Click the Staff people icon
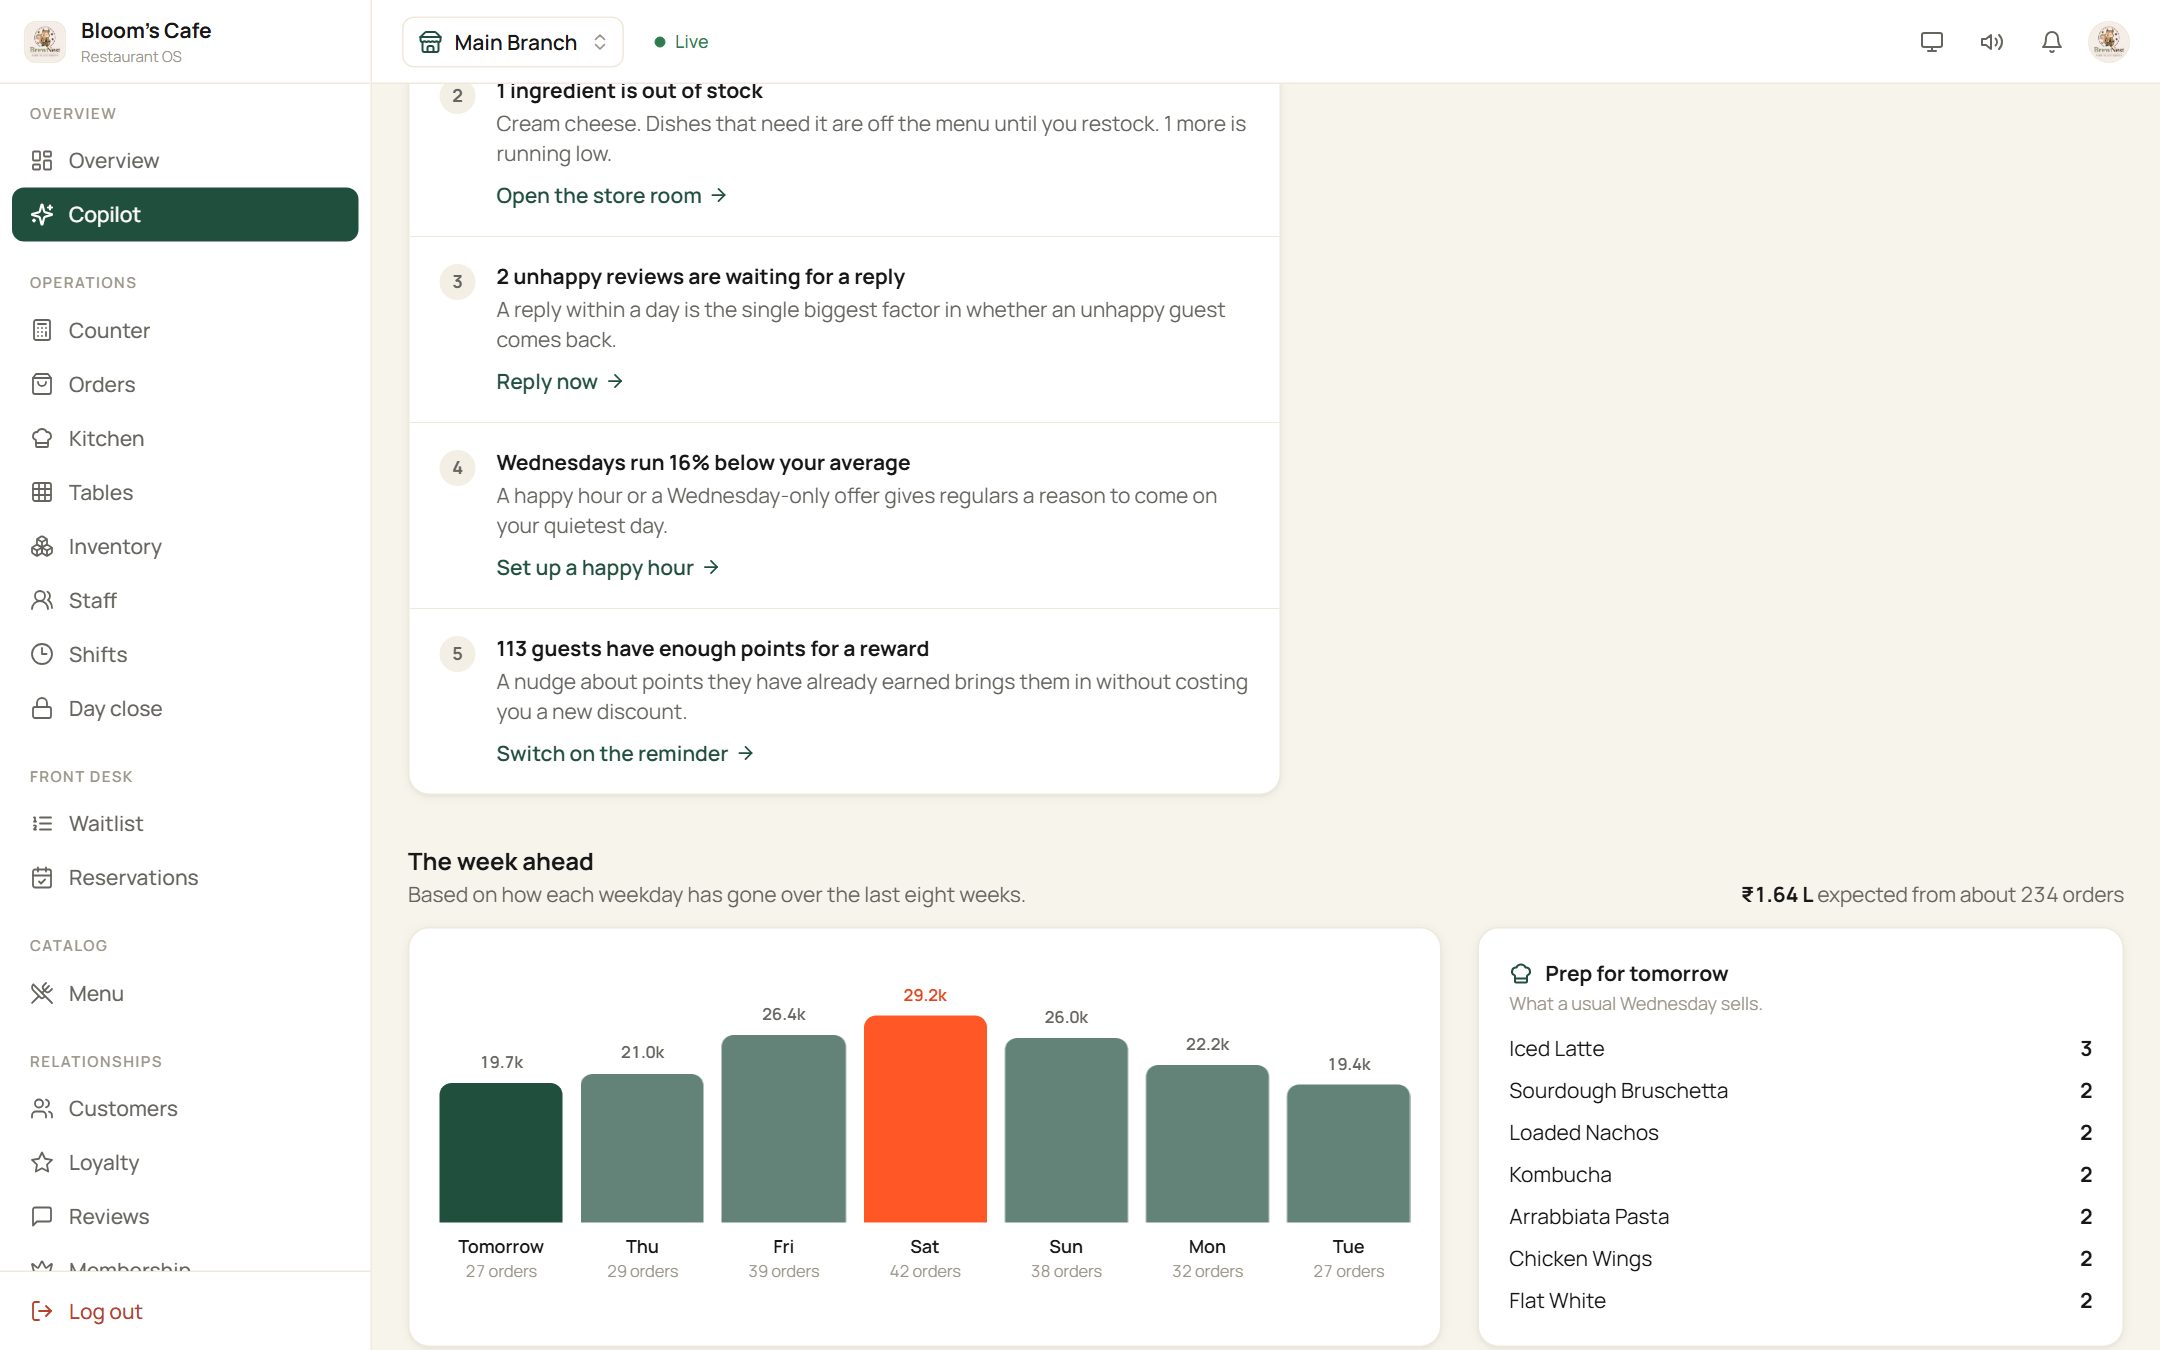The width and height of the screenshot is (2160, 1350). (x=42, y=601)
